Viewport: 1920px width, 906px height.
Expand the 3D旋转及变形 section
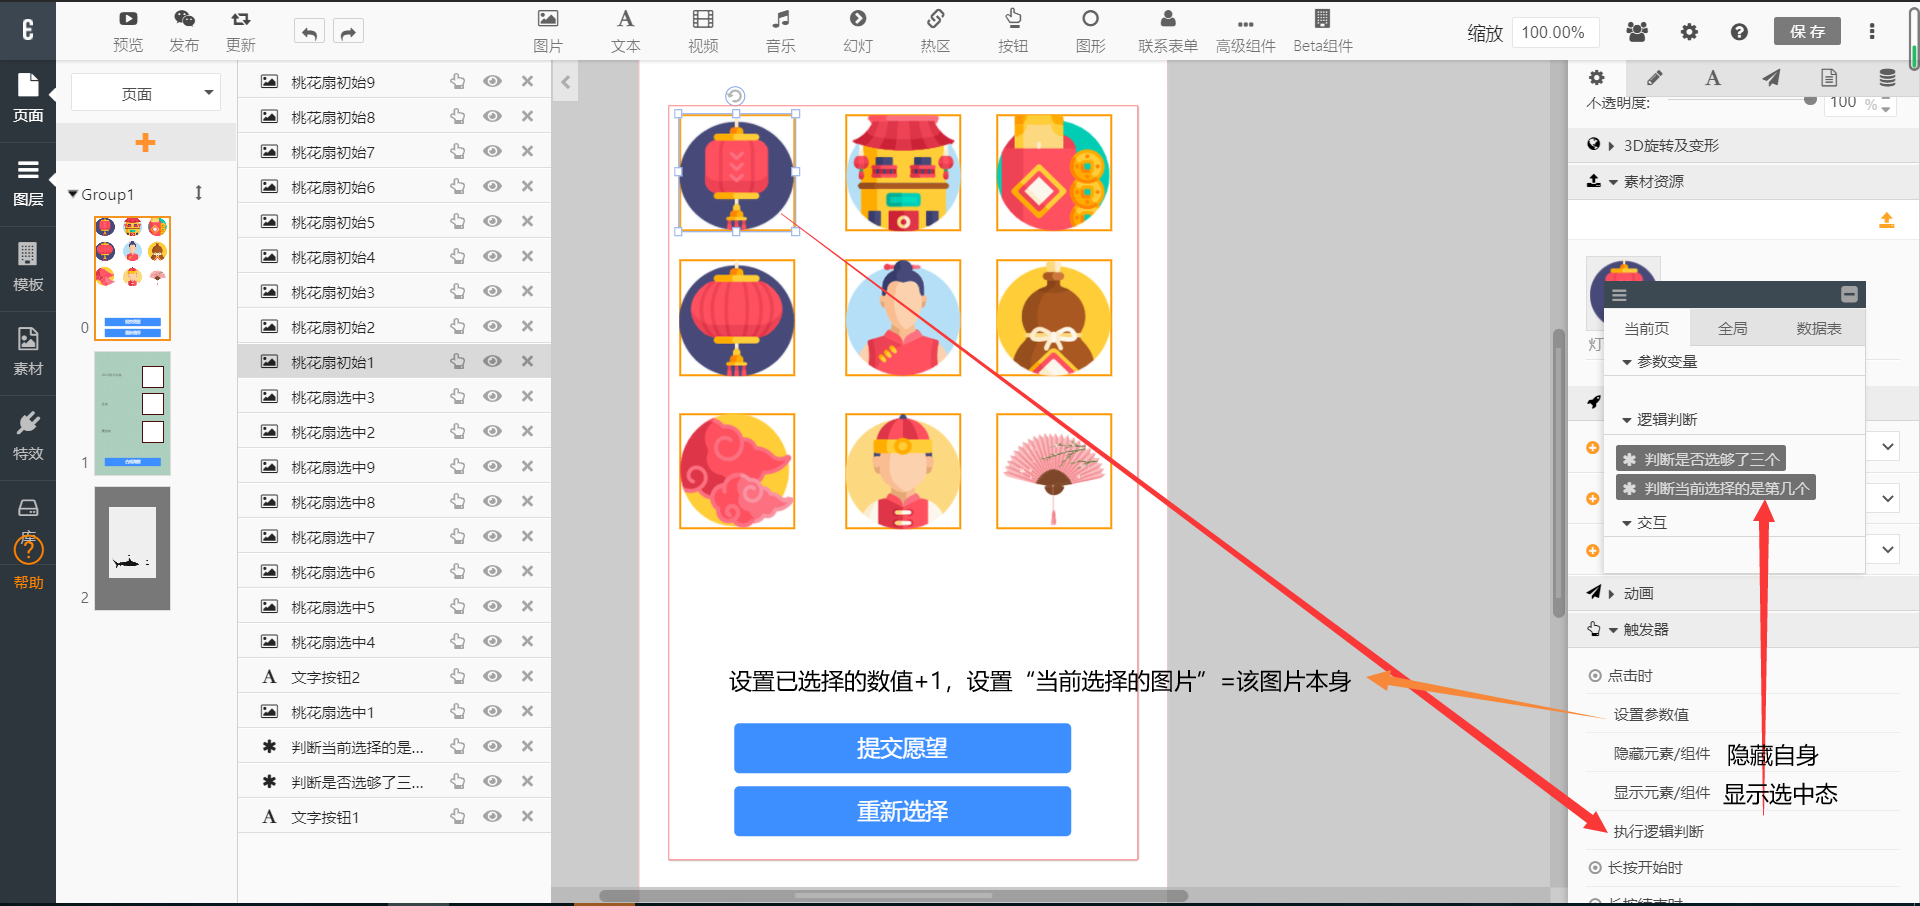(1670, 146)
